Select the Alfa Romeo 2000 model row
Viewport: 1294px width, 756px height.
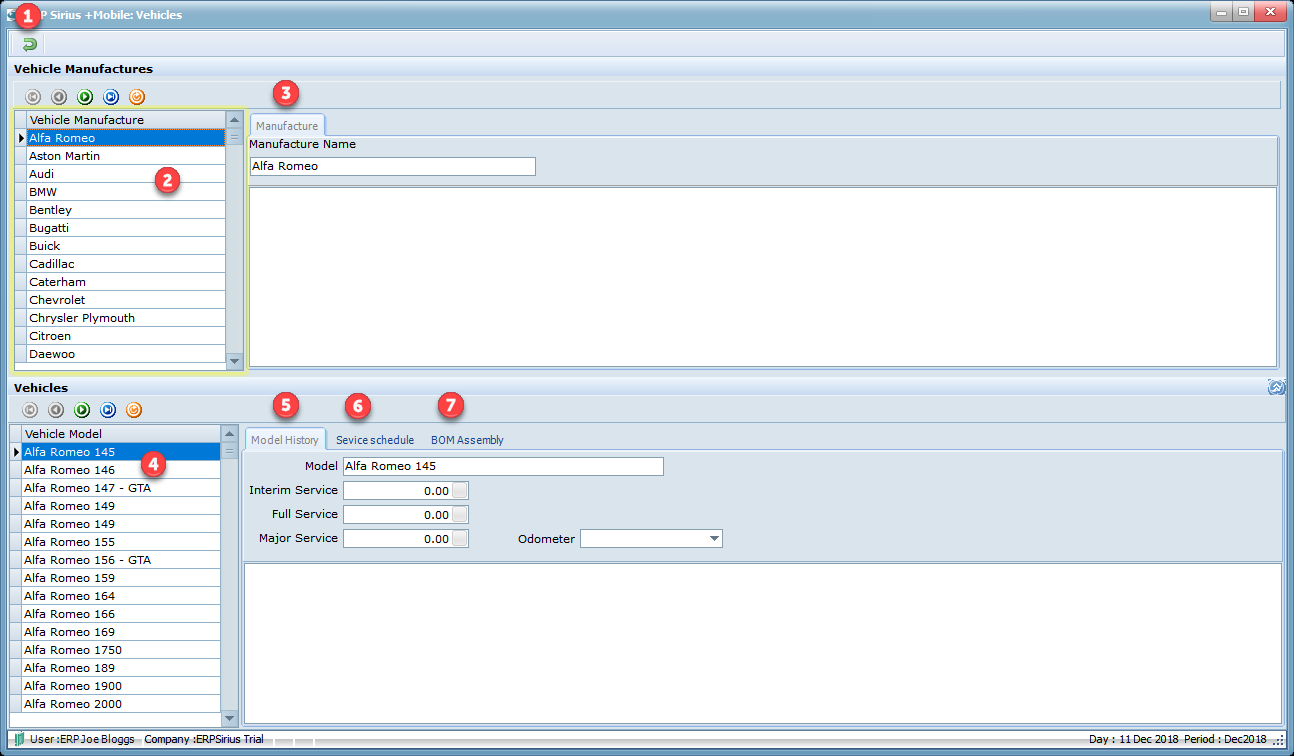[x=121, y=704]
